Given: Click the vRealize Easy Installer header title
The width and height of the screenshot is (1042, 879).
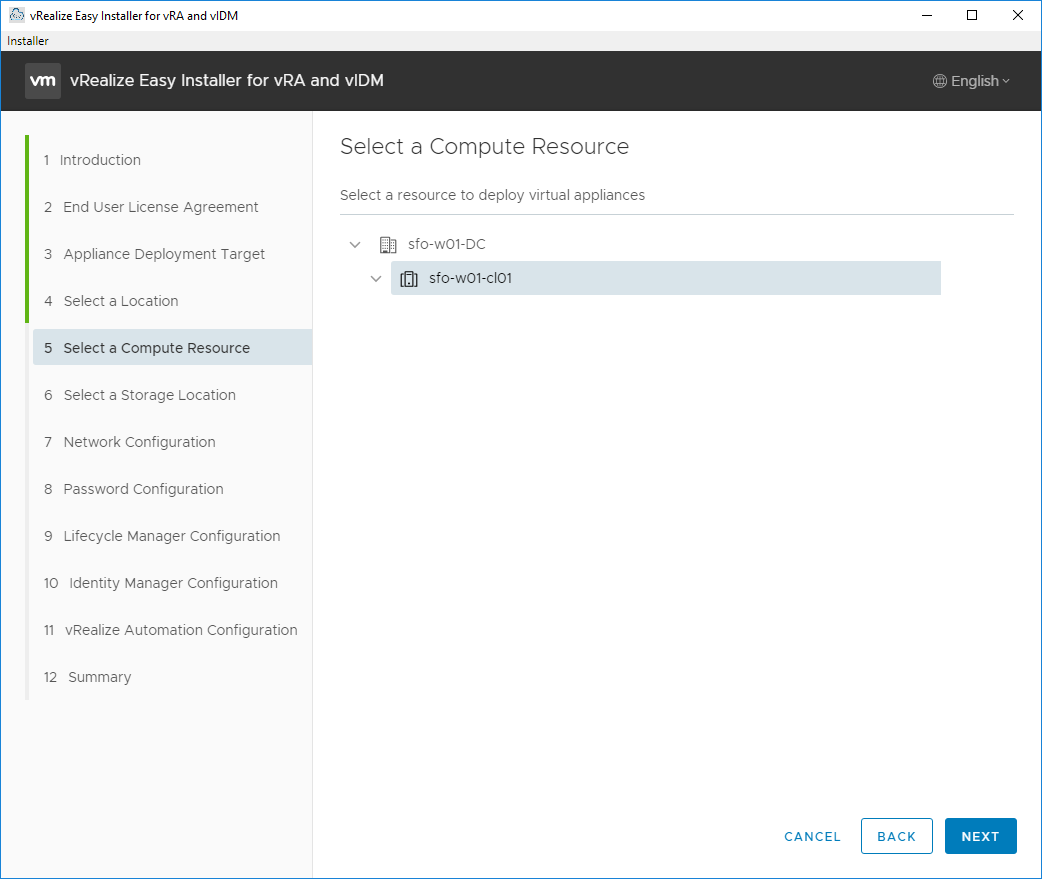Looking at the screenshot, I should click(x=227, y=80).
